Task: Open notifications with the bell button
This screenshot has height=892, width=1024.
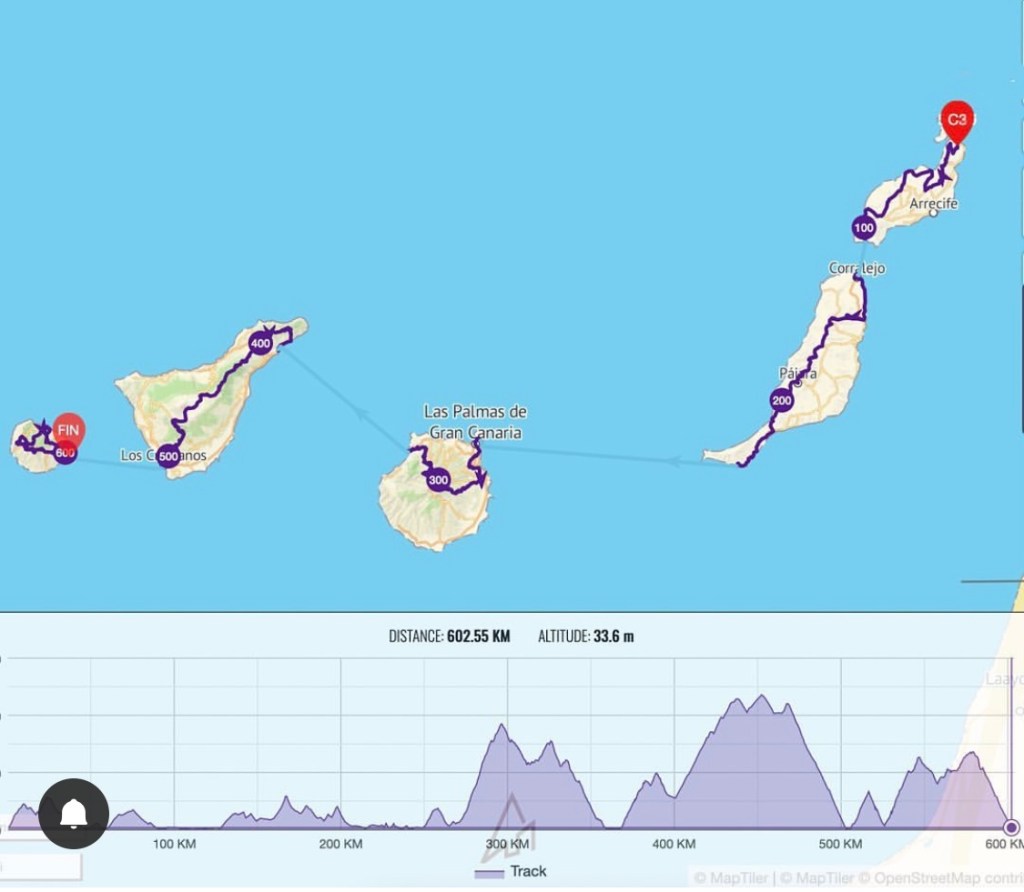Action: tap(74, 814)
